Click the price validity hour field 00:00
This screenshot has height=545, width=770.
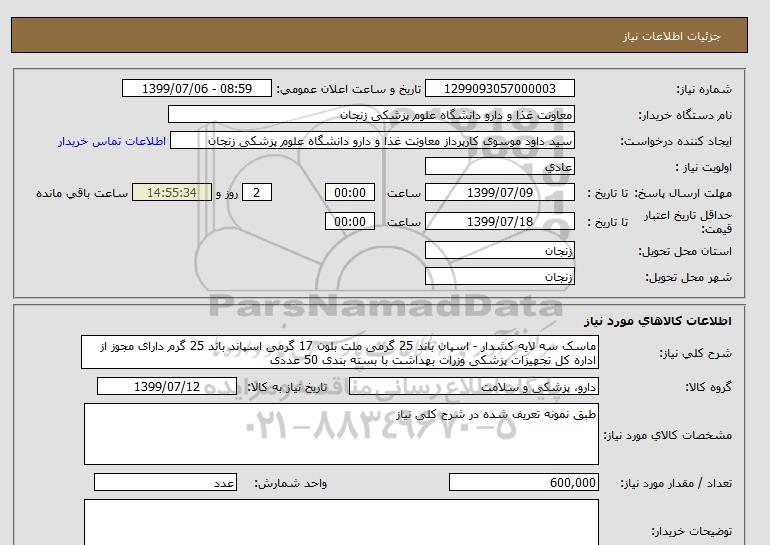[x=350, y=221]
